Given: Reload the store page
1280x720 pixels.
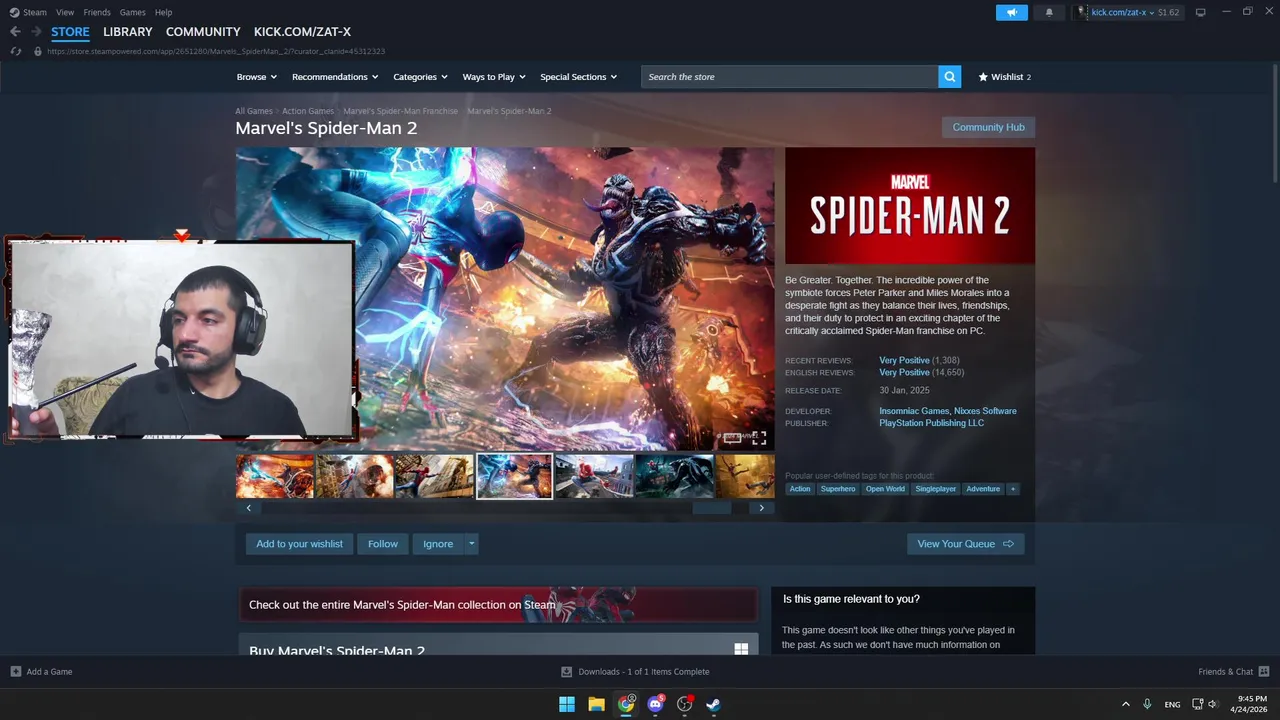Looking at the screenshot, I should click(15, 51).
